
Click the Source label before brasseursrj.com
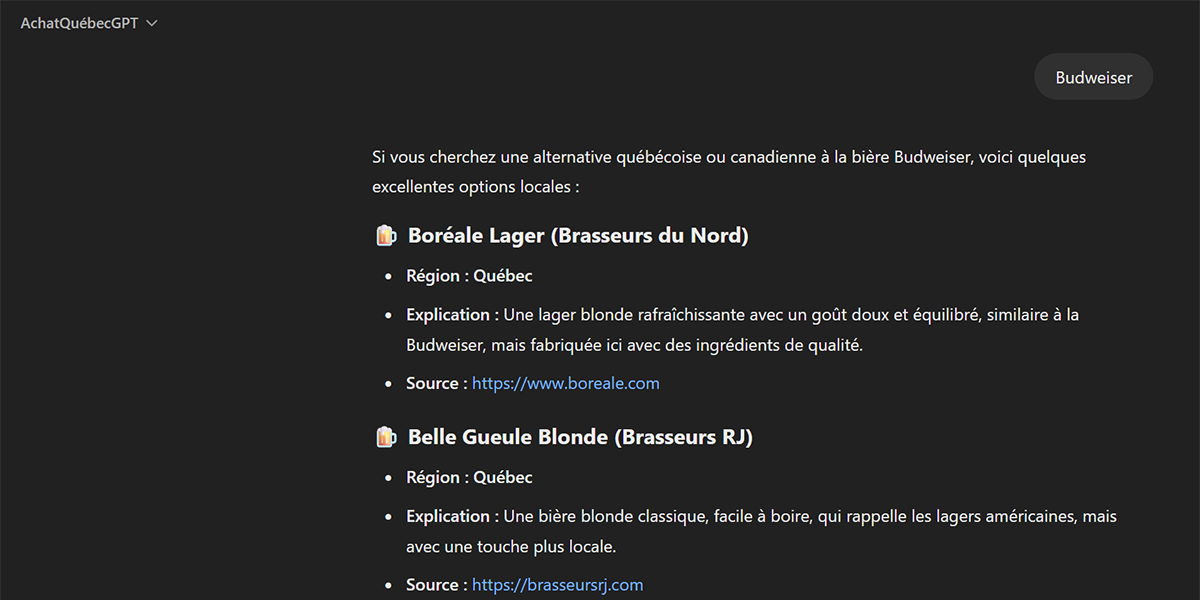[x=436, y=585]
